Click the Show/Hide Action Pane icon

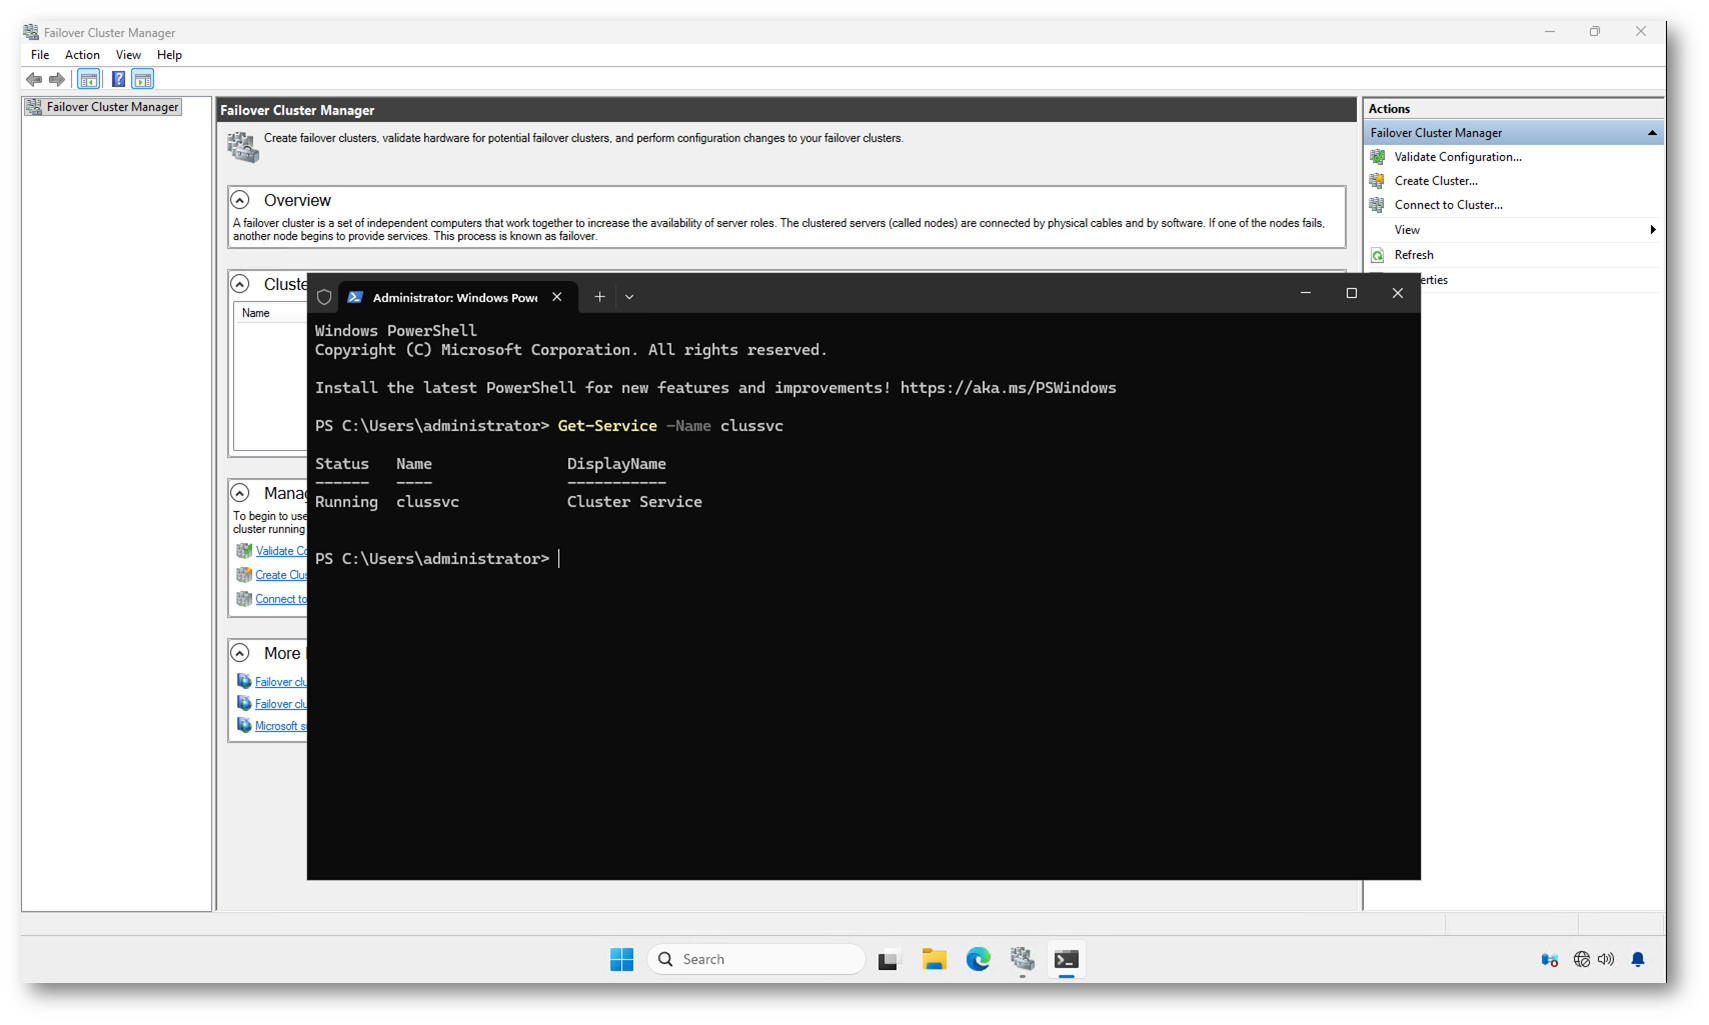[143, 79]
